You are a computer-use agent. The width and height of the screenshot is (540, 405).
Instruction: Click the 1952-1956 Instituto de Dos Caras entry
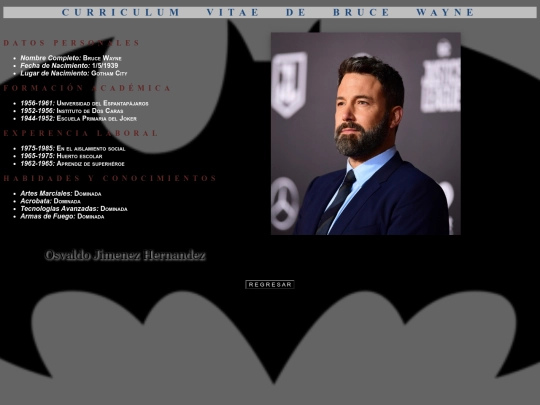72,111
